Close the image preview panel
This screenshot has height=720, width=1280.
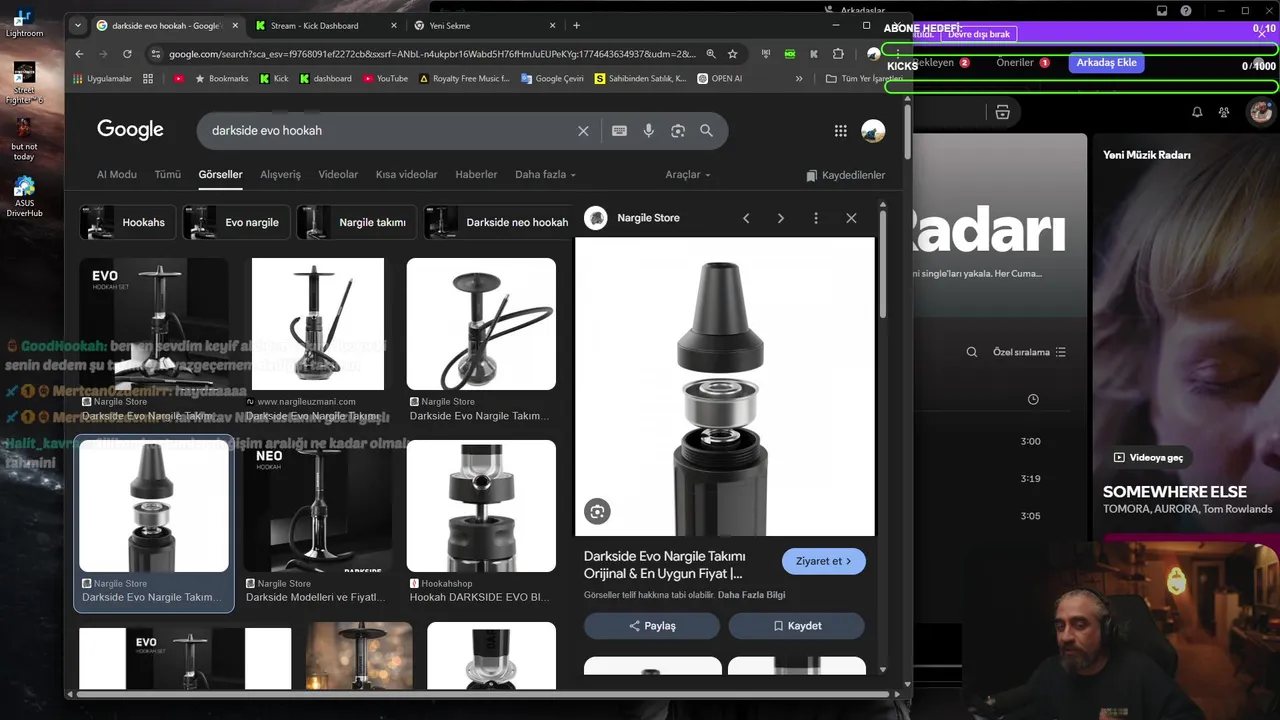pos(851,218)
